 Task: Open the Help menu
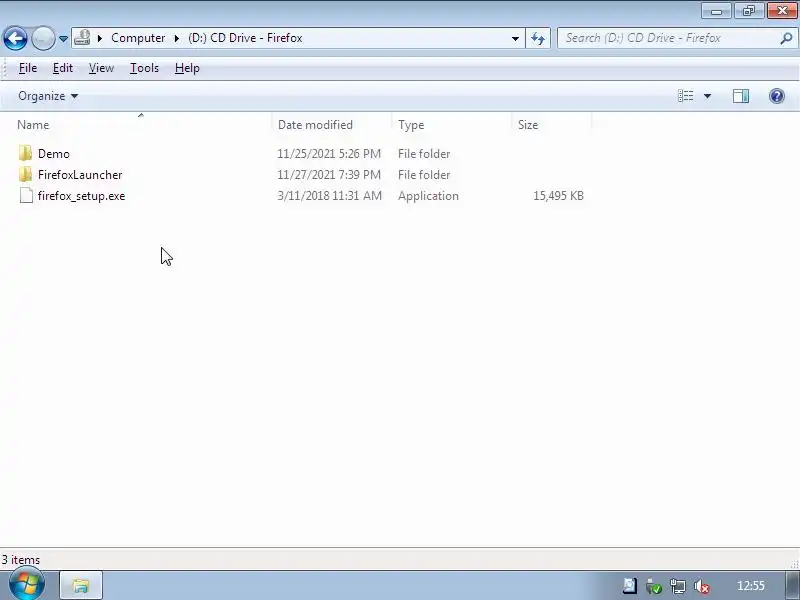click(x=187, y=68)
